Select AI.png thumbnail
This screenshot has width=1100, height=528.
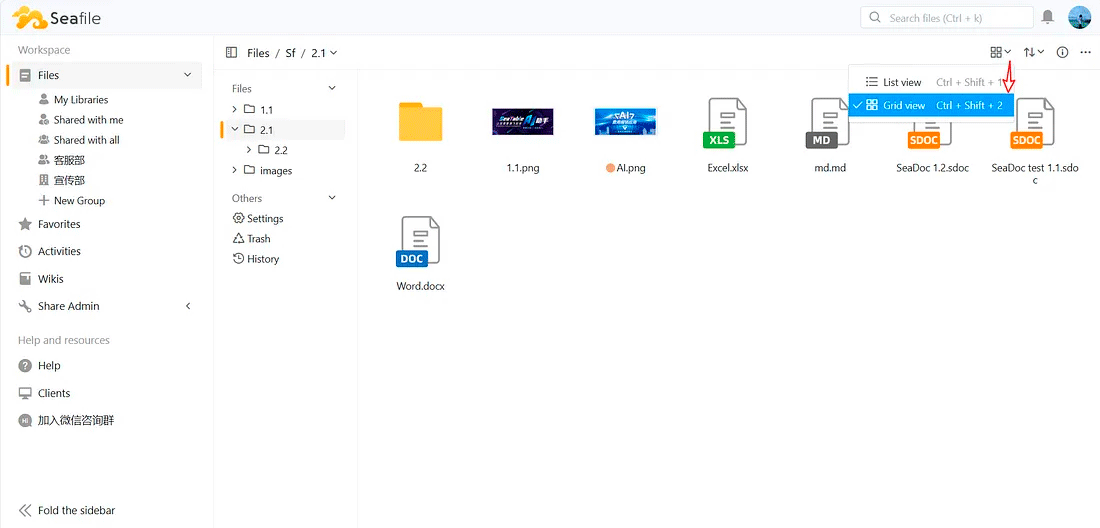point(625,122)
